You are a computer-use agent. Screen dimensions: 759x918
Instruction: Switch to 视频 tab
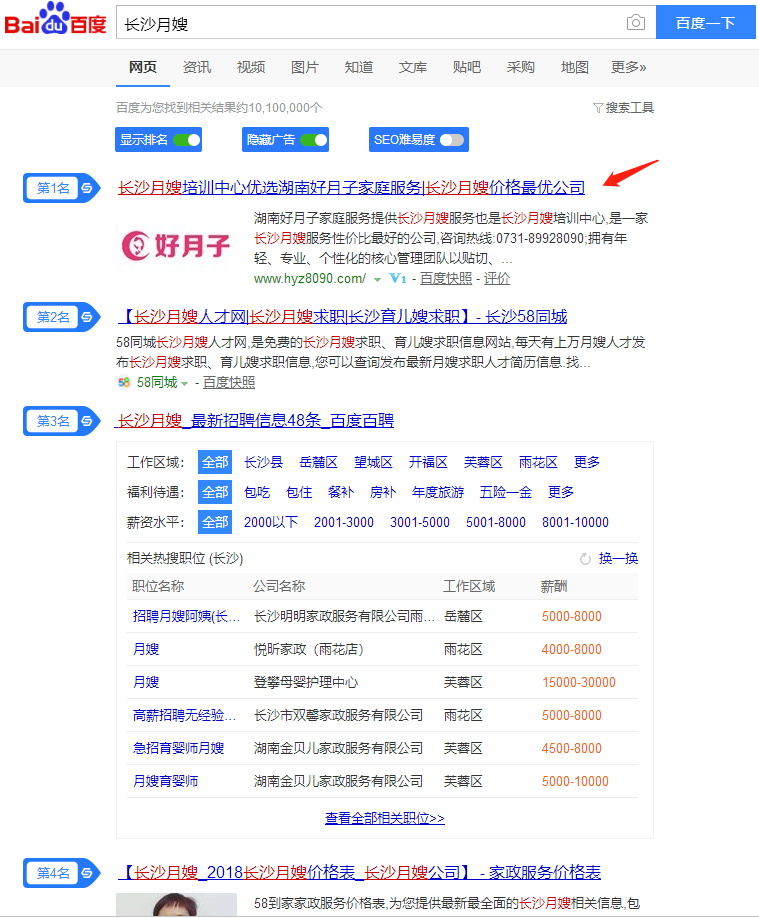[x=251, y=67]
